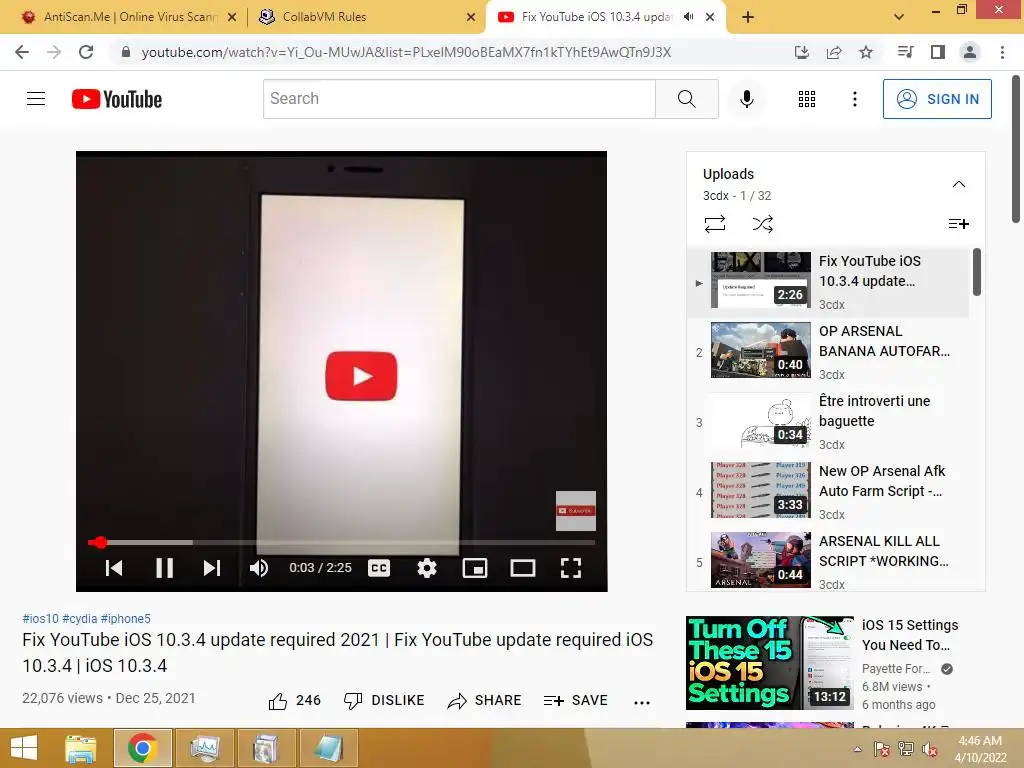The width and height of the screenshot is (1024, 768).
Task: Open the SHARE dialog
Action: click(x=485, y=701)
